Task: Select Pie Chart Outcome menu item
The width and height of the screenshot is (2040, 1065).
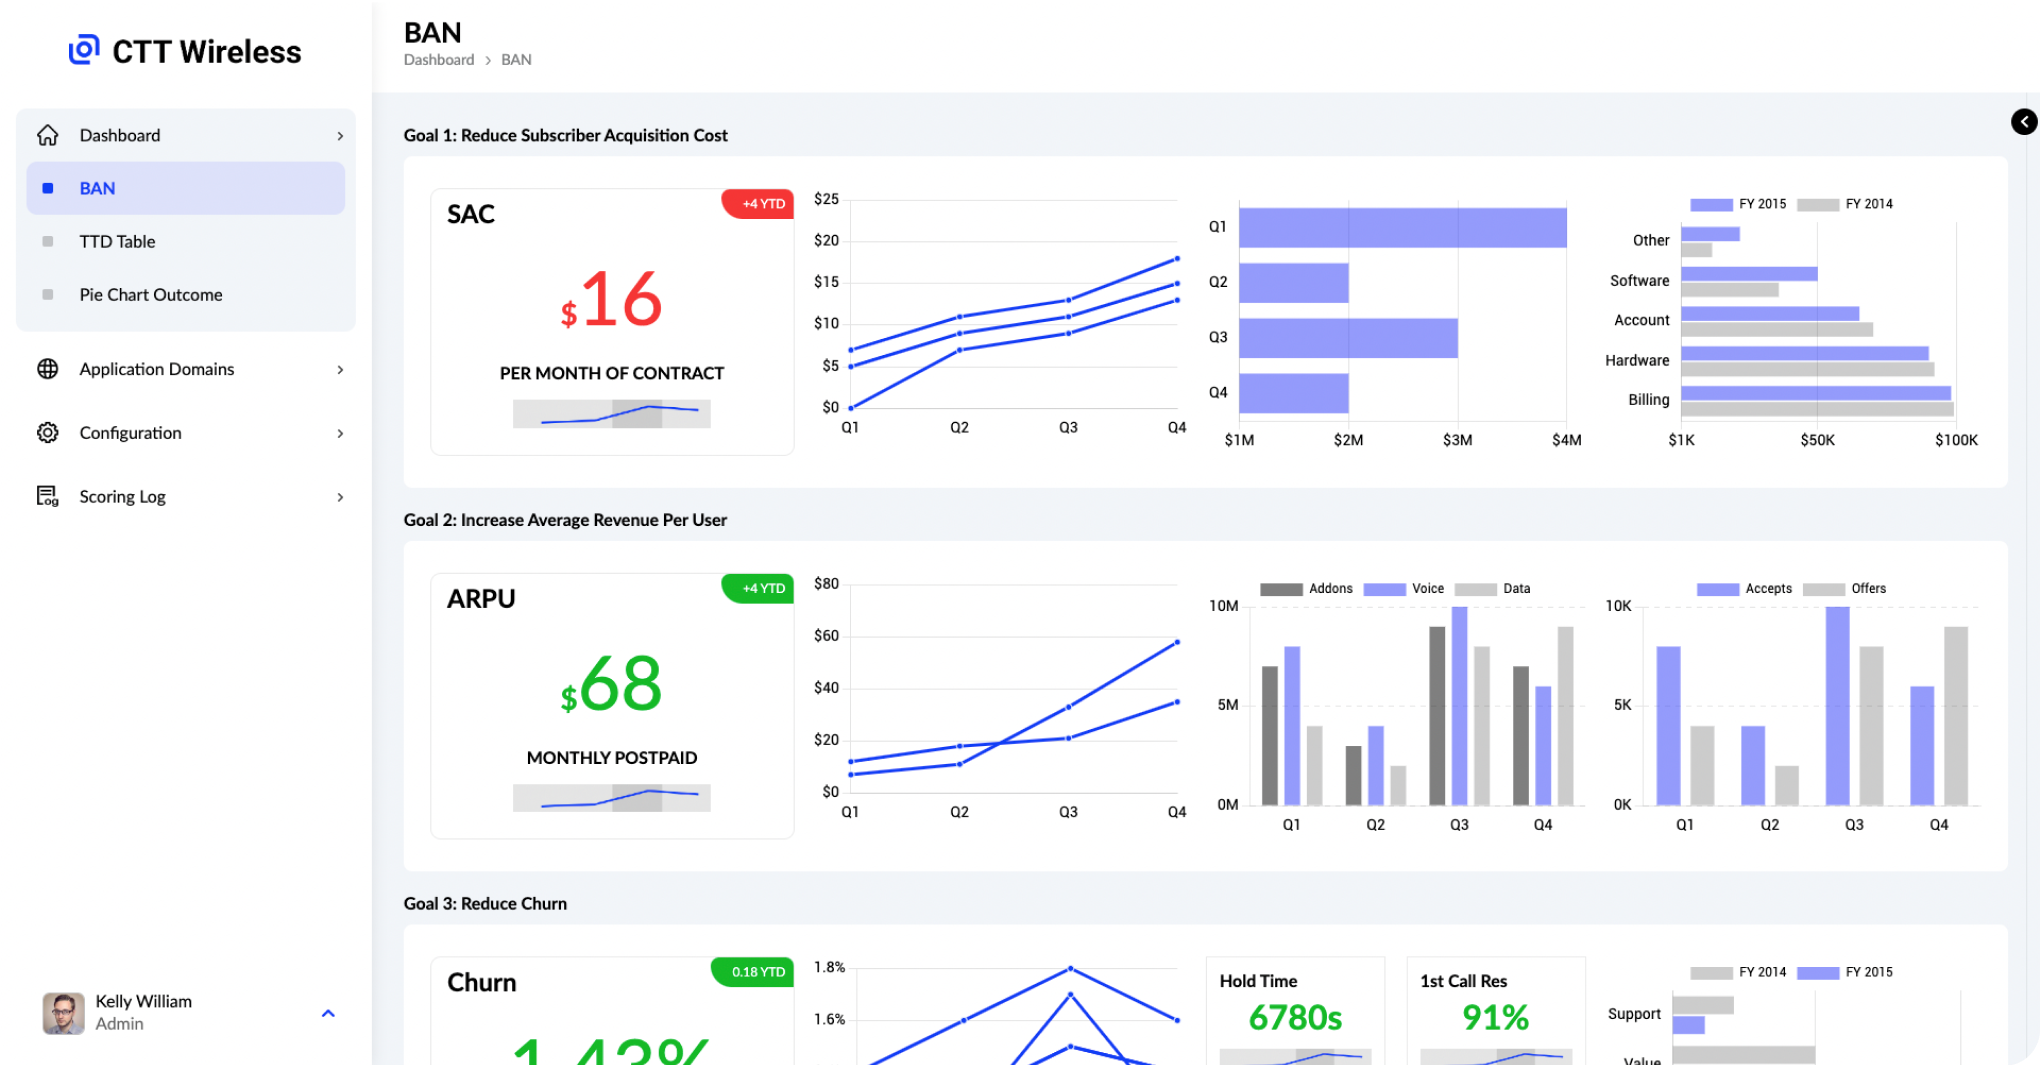Action: [x=150, y=295]
